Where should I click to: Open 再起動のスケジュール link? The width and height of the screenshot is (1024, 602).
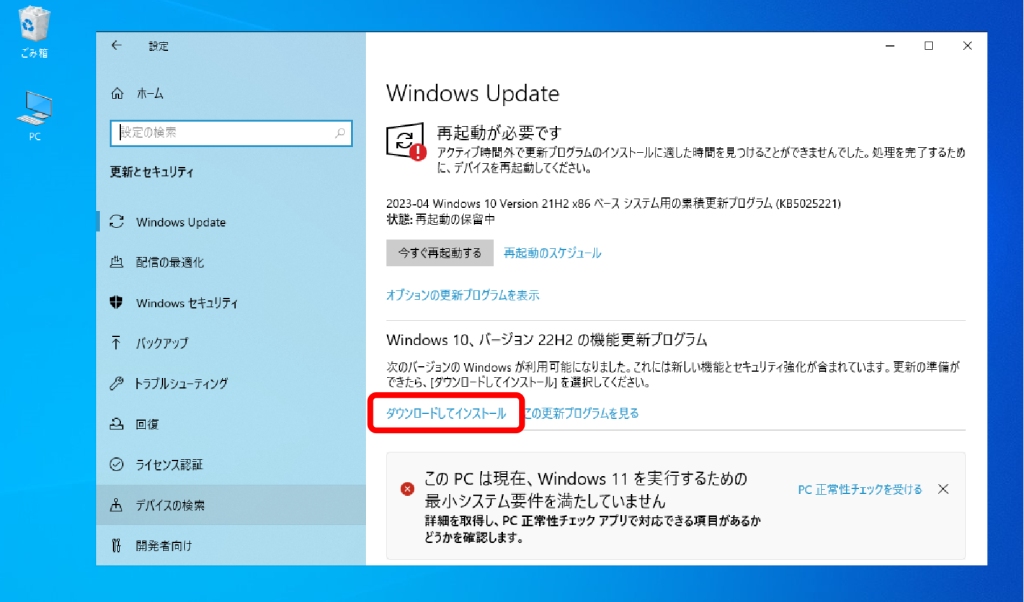click(552, 253)
